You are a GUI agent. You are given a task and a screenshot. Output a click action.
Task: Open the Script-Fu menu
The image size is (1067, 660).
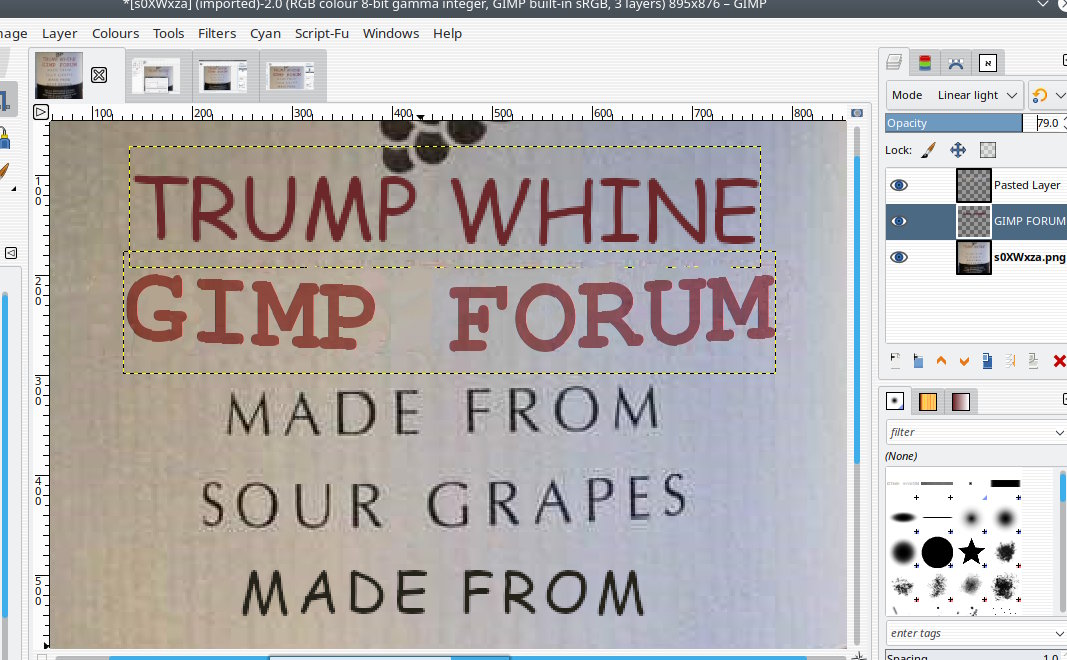tap(321, 33)
